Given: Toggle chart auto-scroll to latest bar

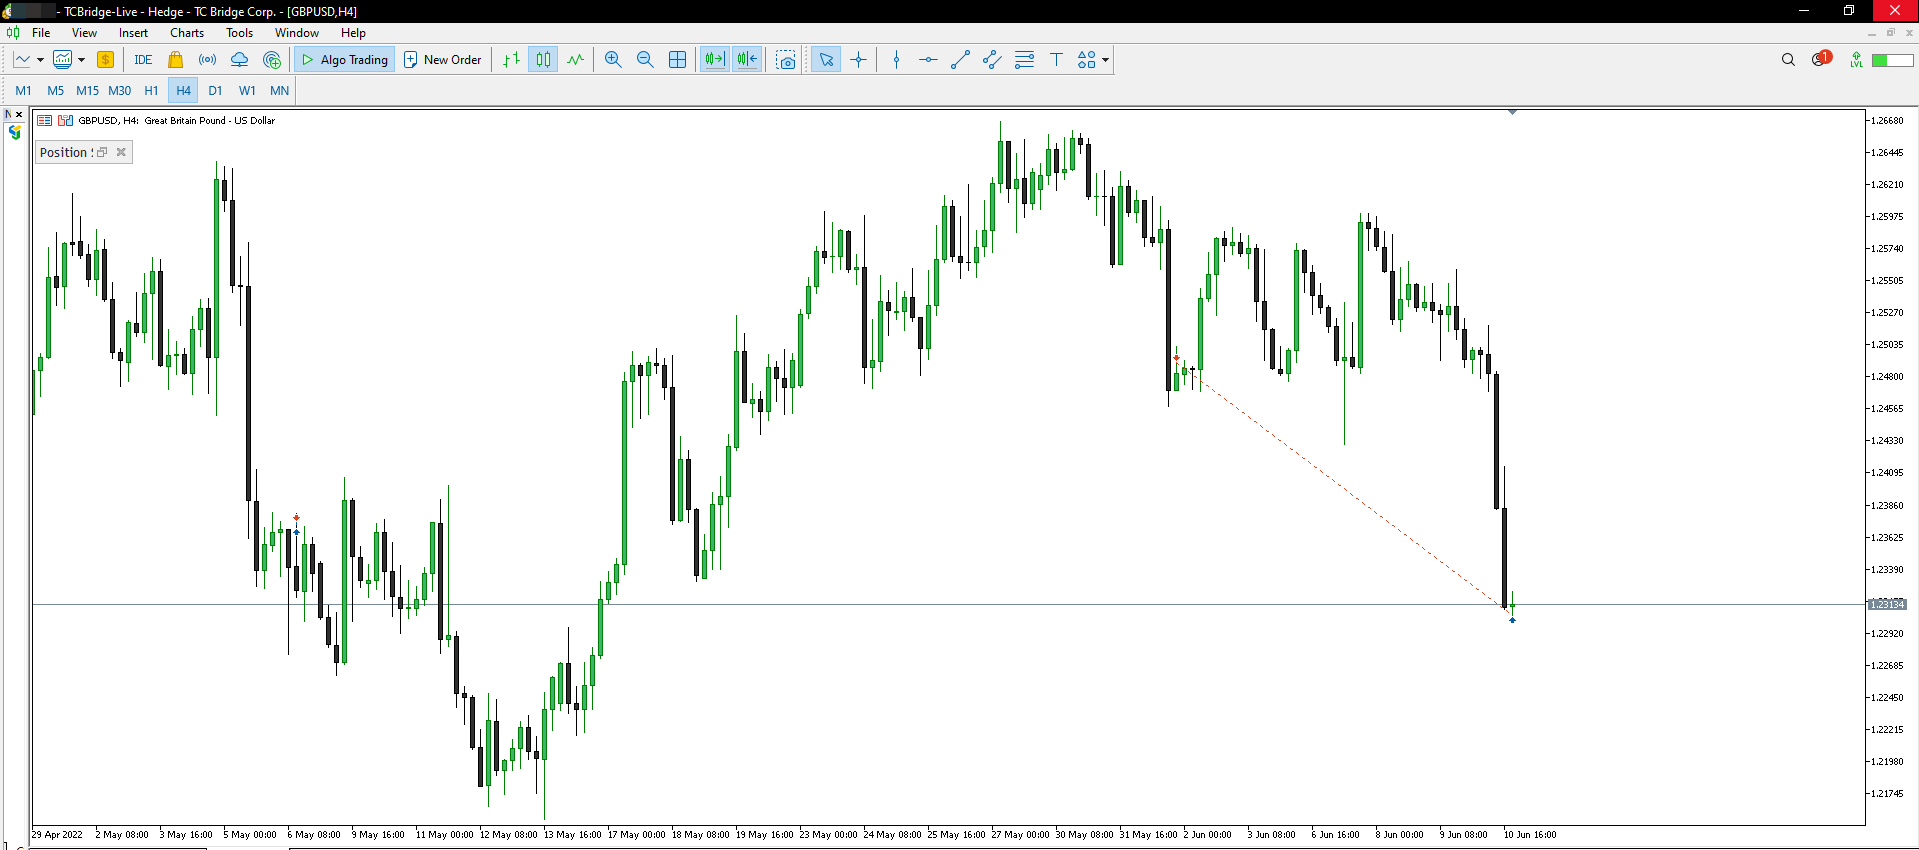Looking at the screenshot, I should (715, 60).
